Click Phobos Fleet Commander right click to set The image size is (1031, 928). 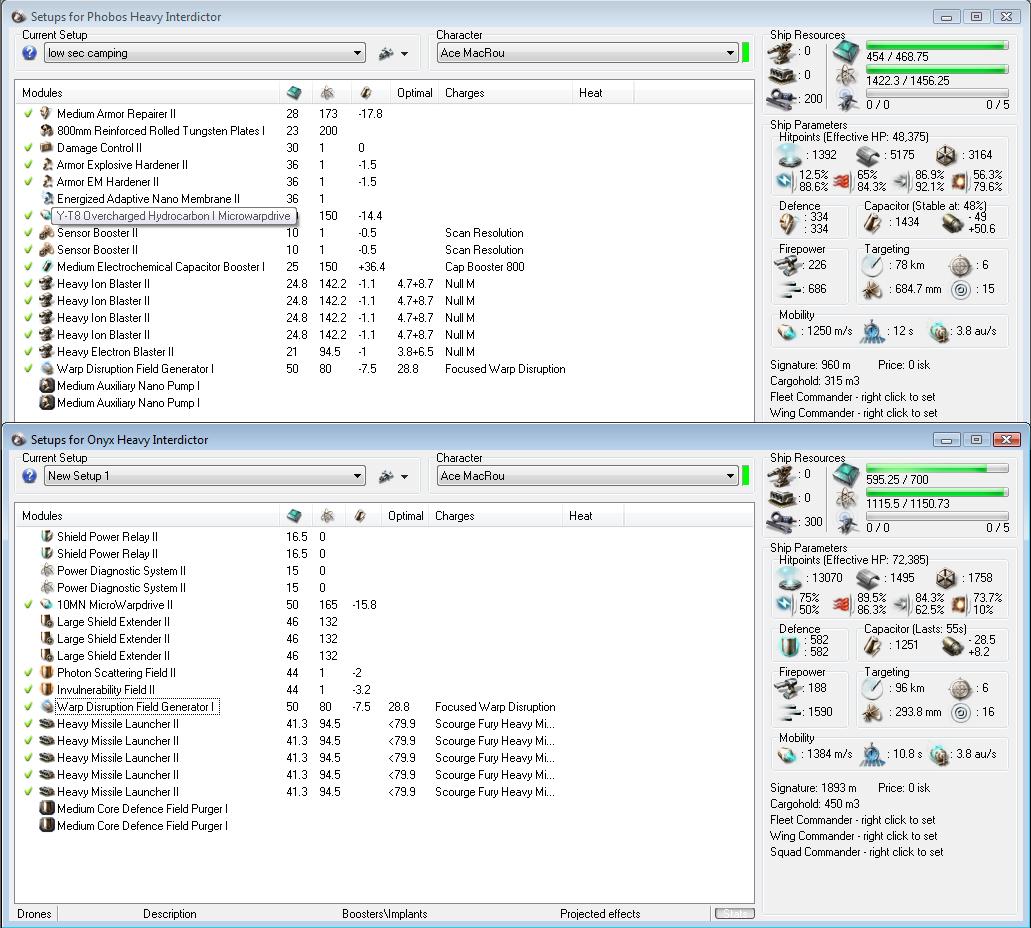(852, 397)
